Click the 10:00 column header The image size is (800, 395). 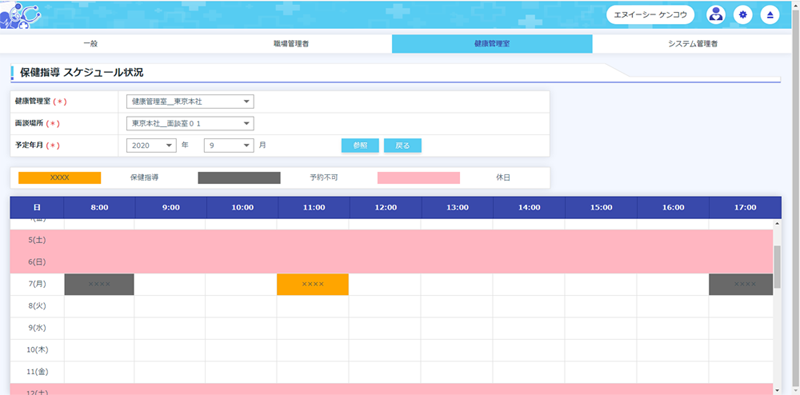click(x=242, y=208)
